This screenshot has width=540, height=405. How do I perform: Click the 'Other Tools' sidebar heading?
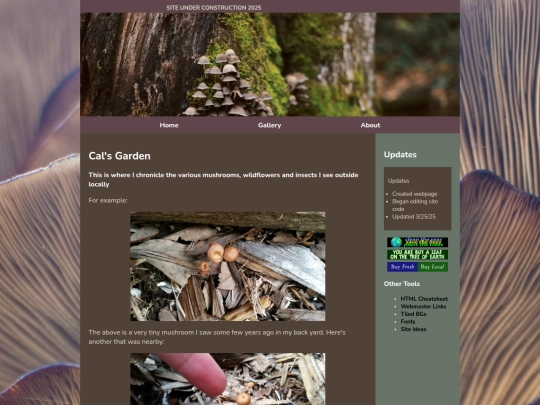coord(402,284)
